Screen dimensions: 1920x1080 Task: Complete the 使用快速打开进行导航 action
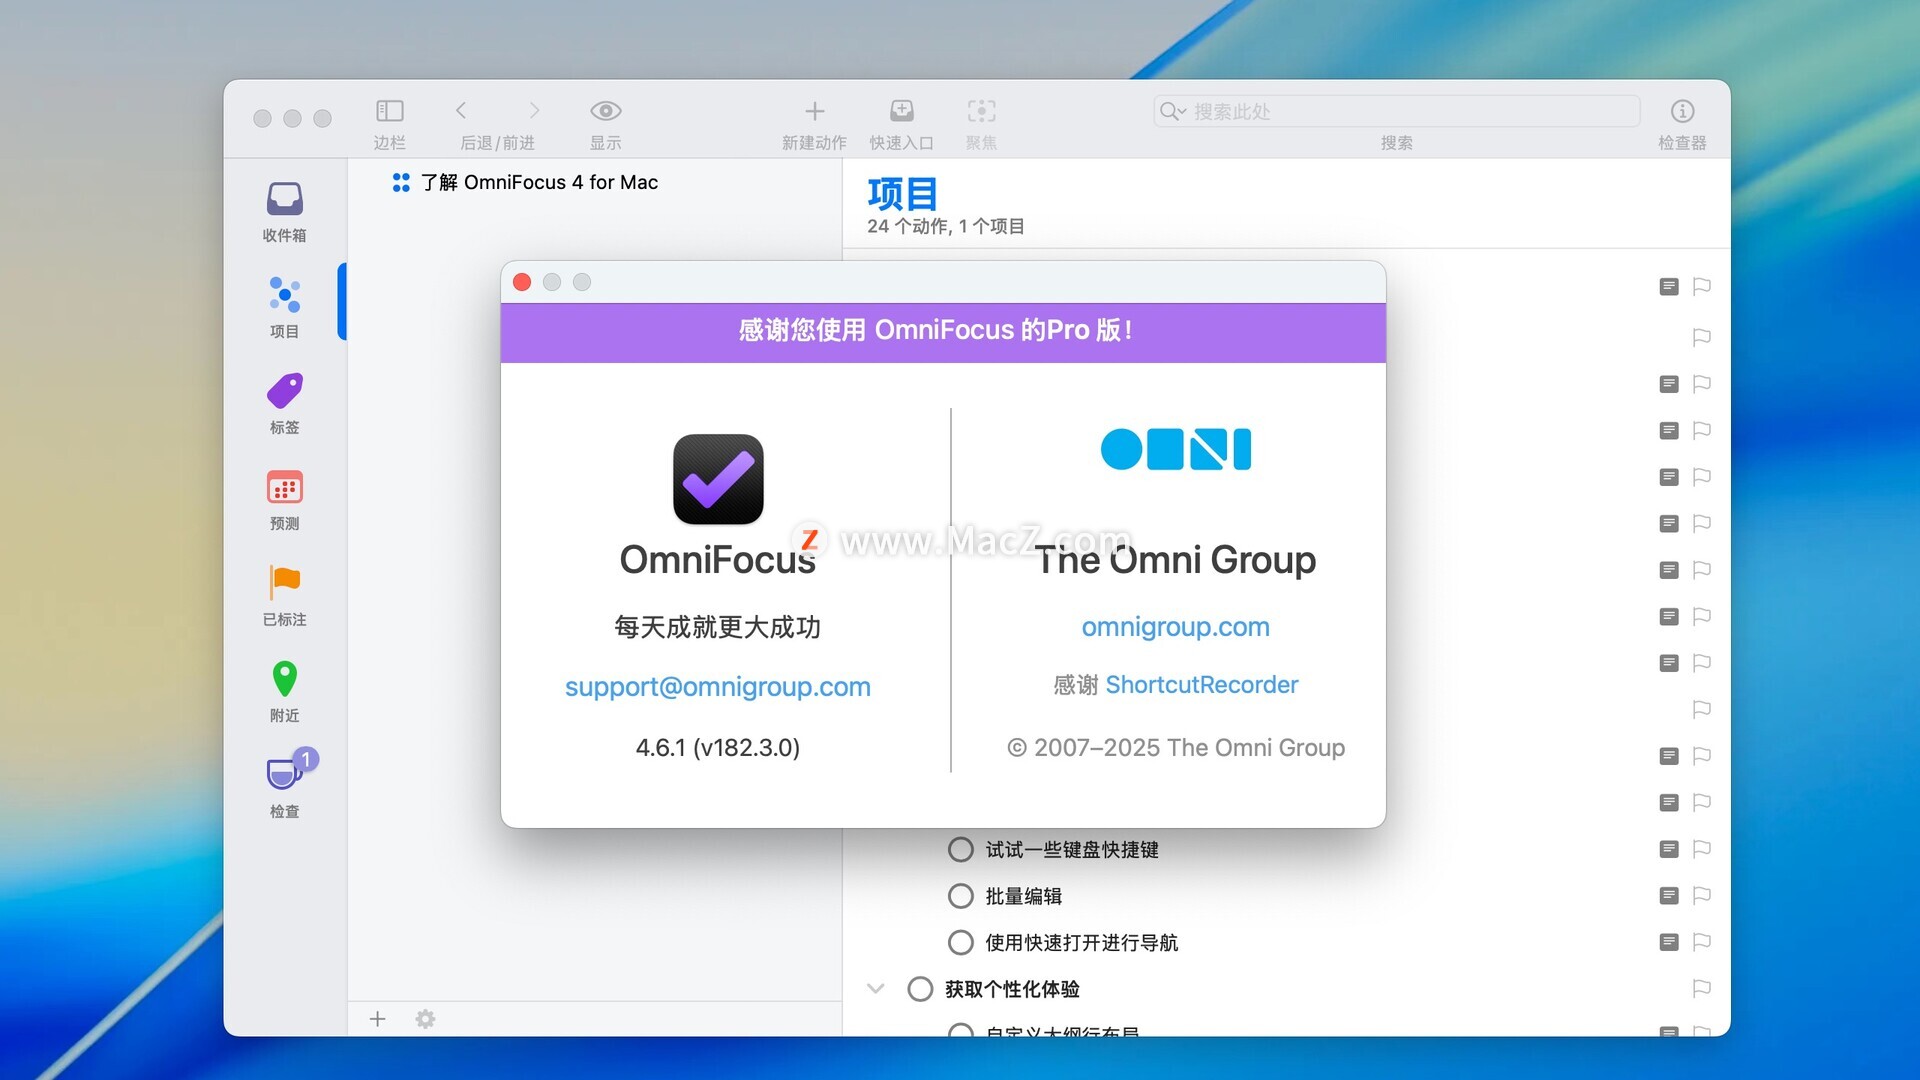[x=960, y=942]
